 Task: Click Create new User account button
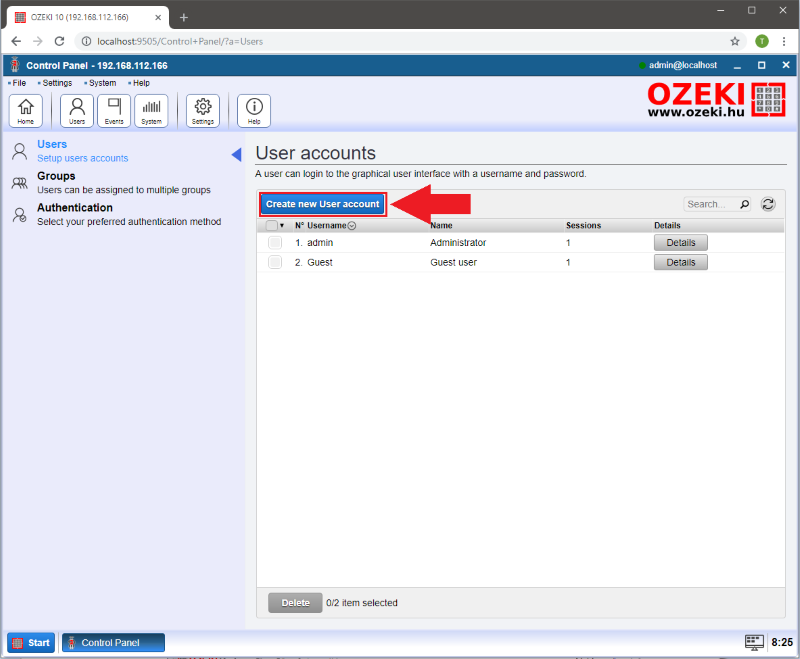[322, 204]
